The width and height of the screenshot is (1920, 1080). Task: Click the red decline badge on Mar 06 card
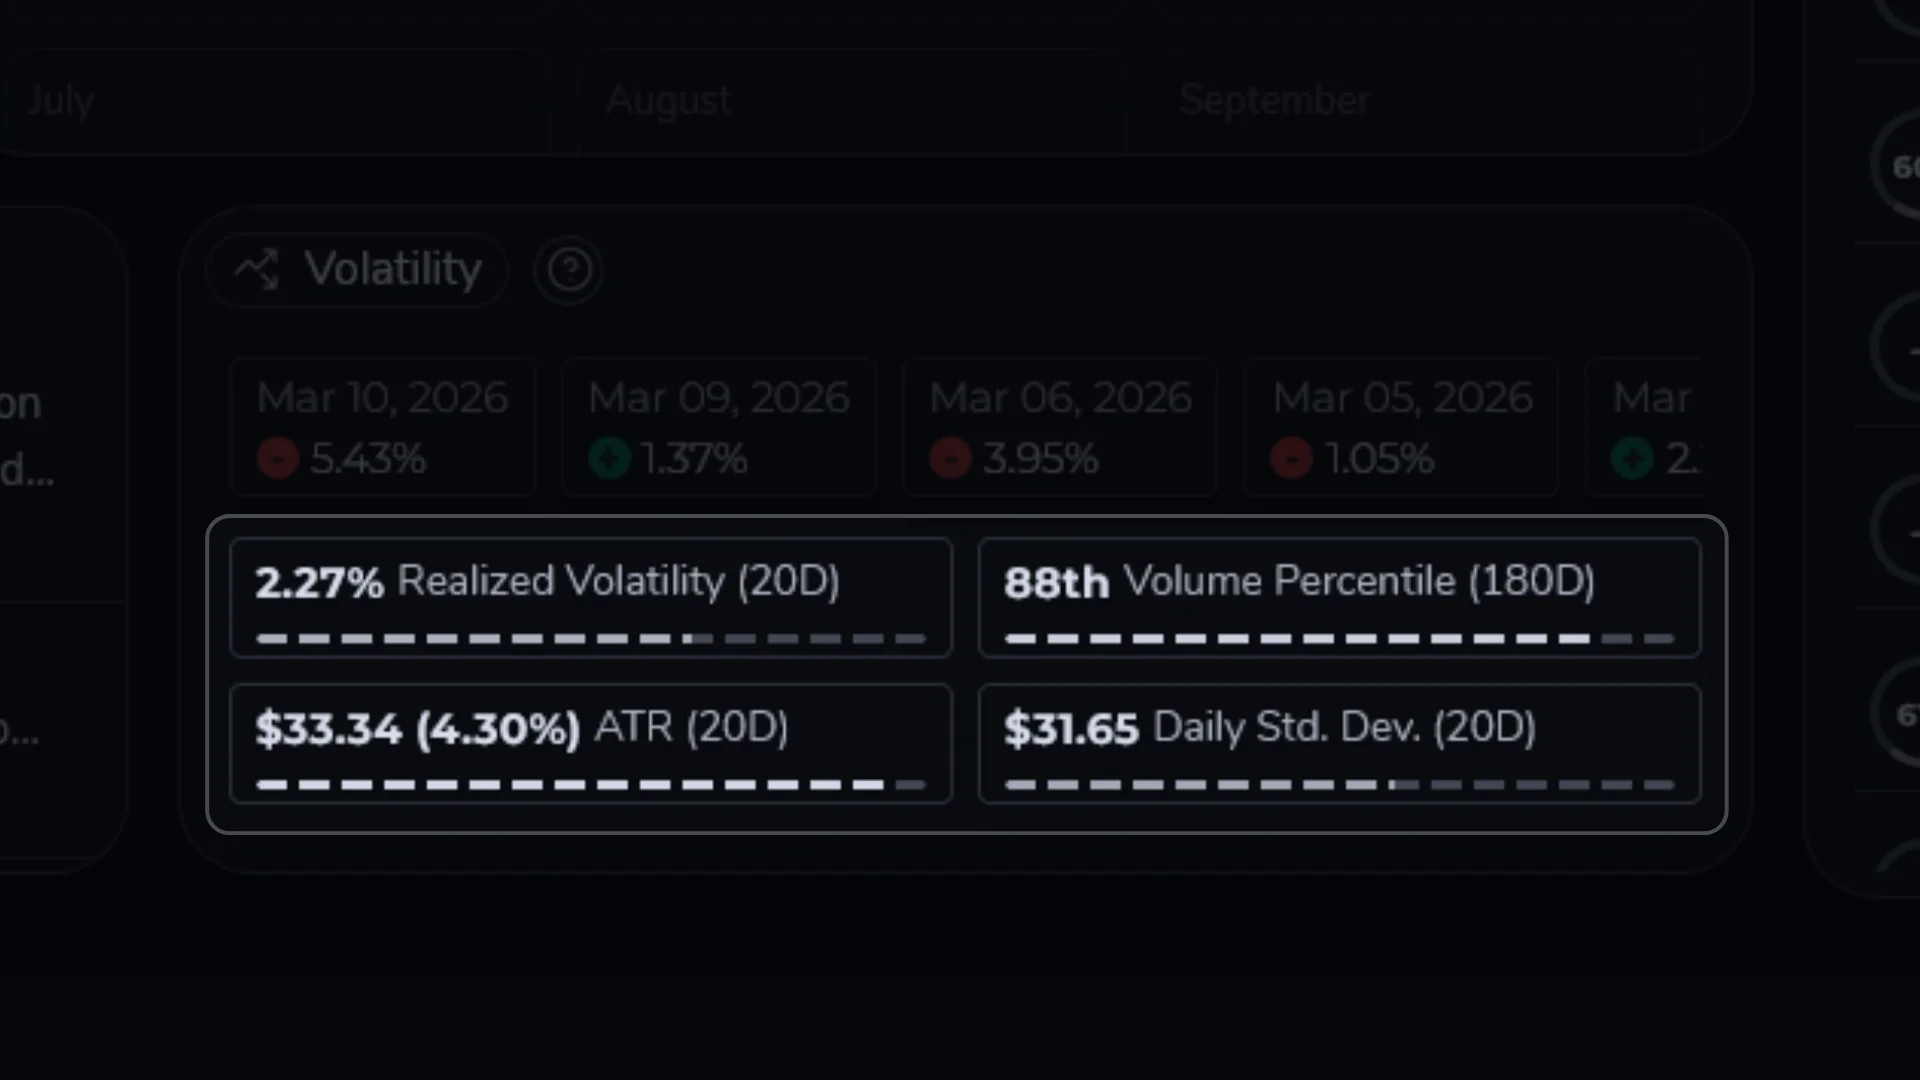951,459
